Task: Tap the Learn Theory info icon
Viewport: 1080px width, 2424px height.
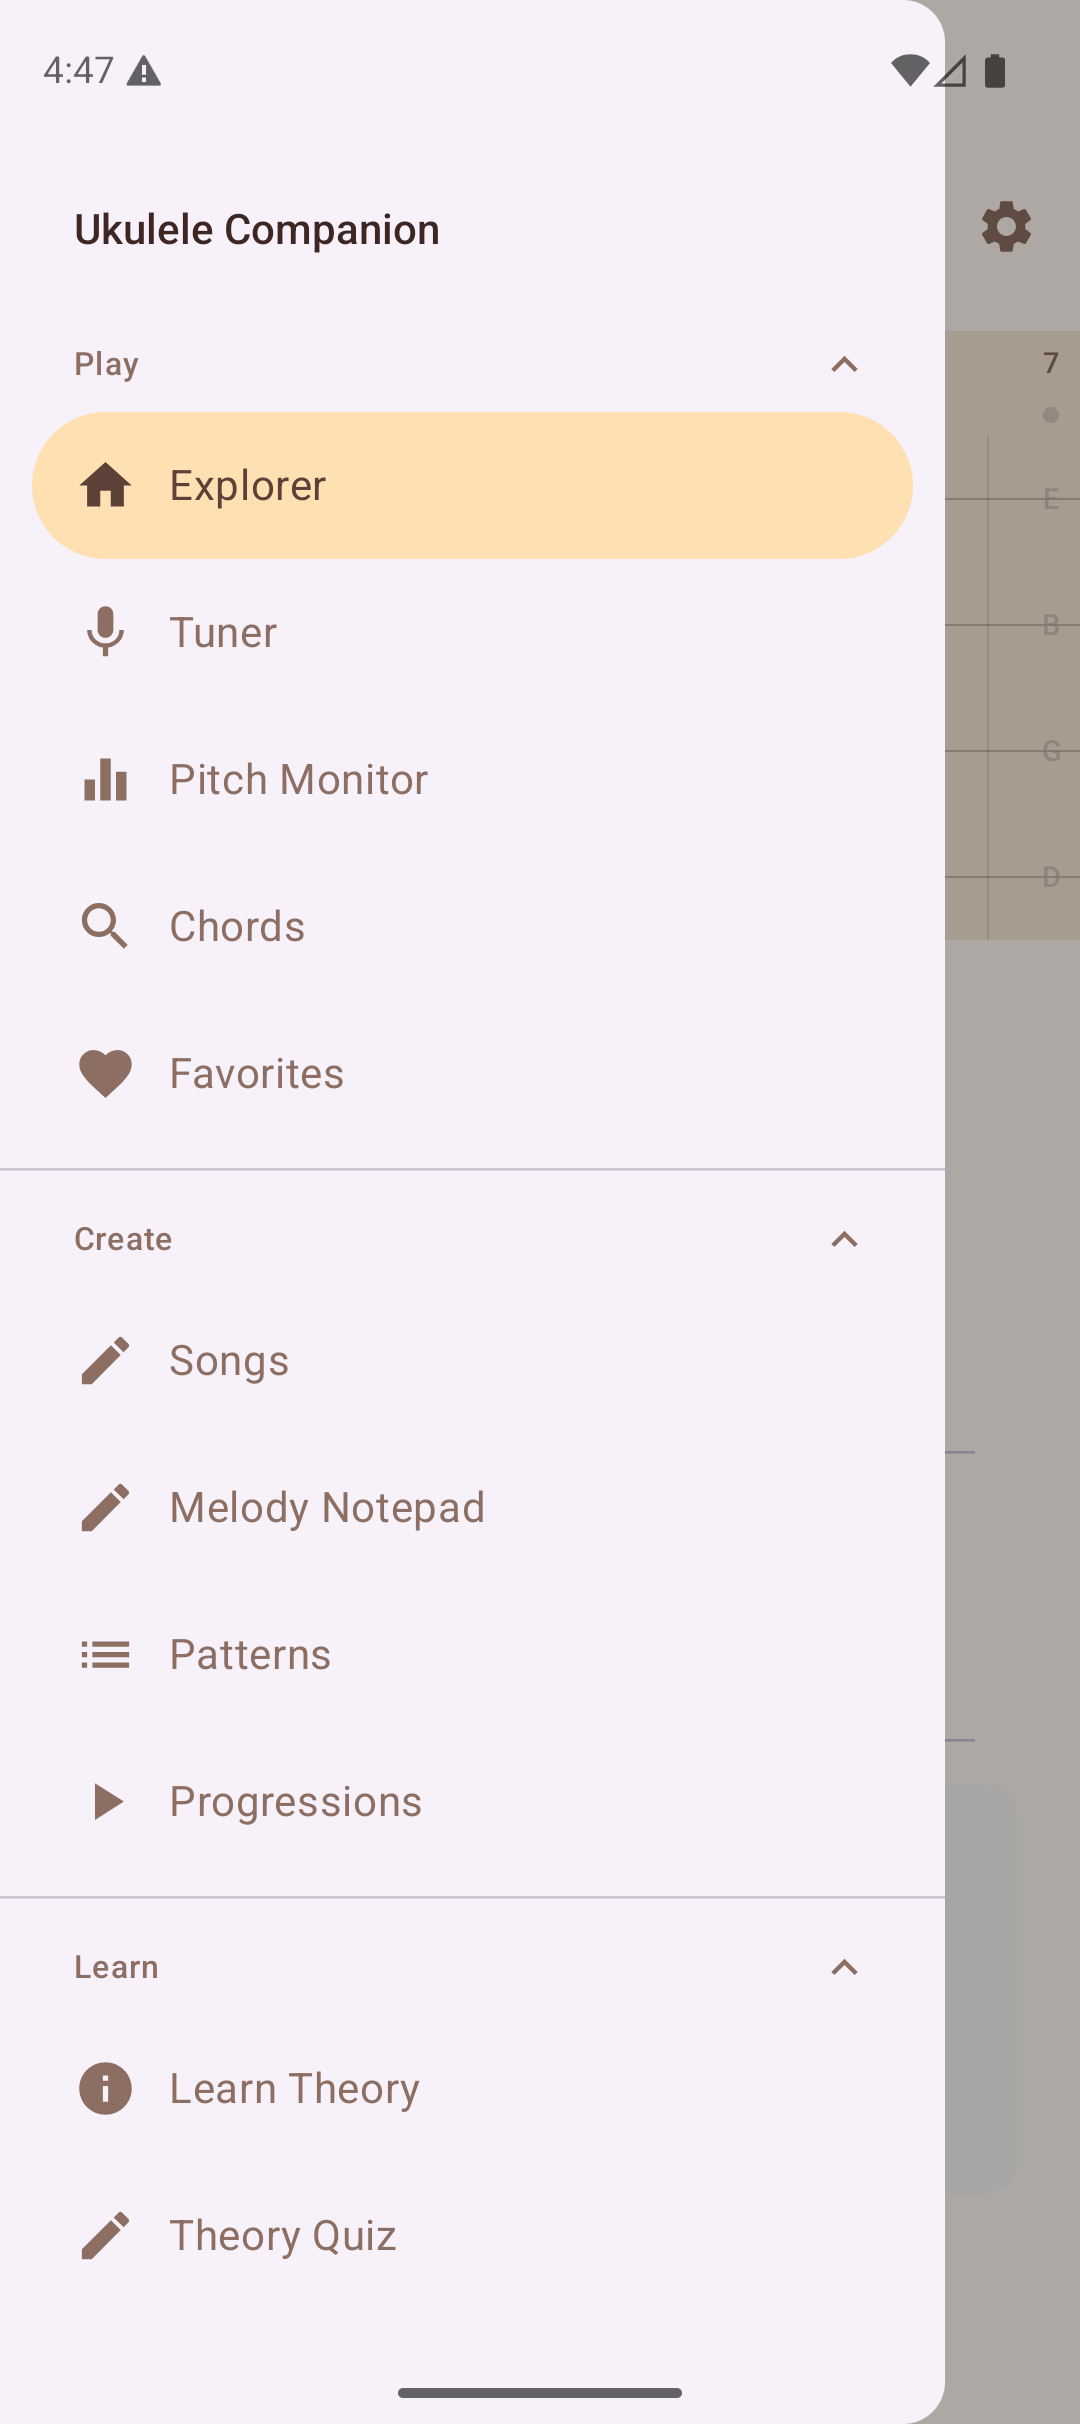Action: tap(104, 2088)
